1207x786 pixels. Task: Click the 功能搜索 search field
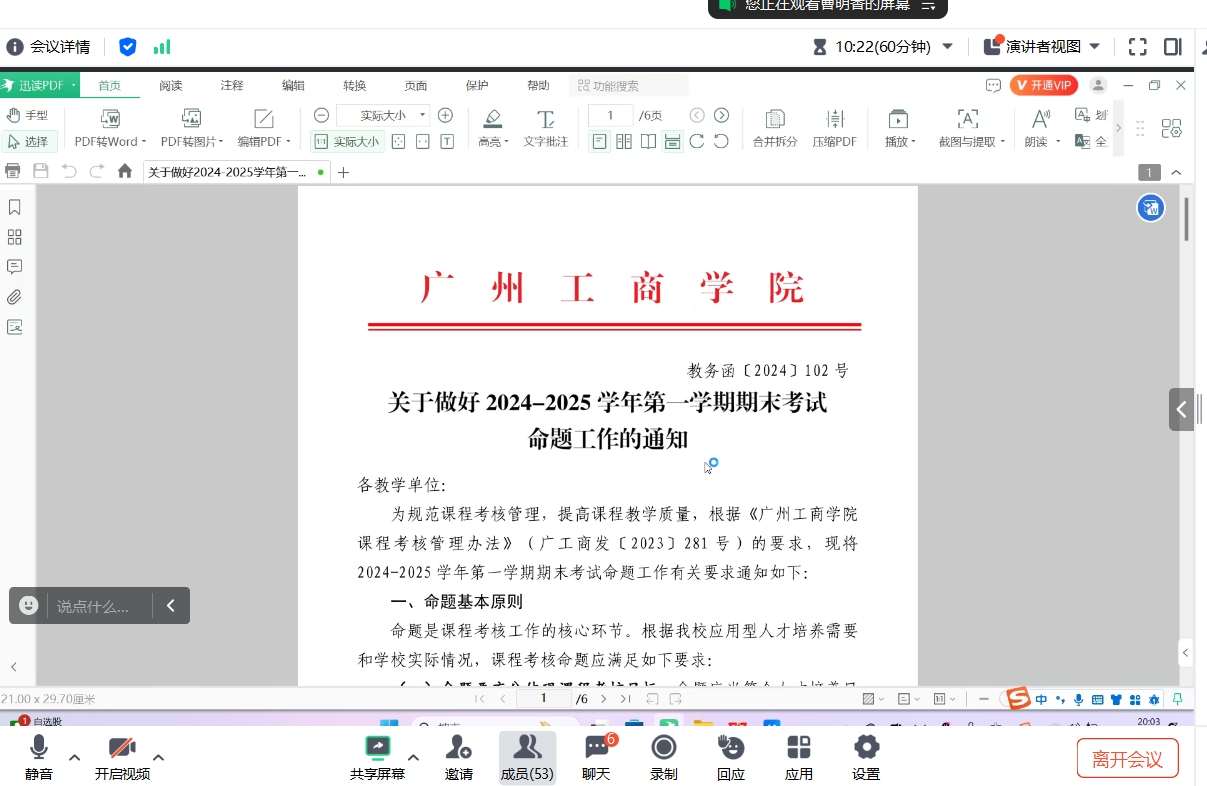628,86
